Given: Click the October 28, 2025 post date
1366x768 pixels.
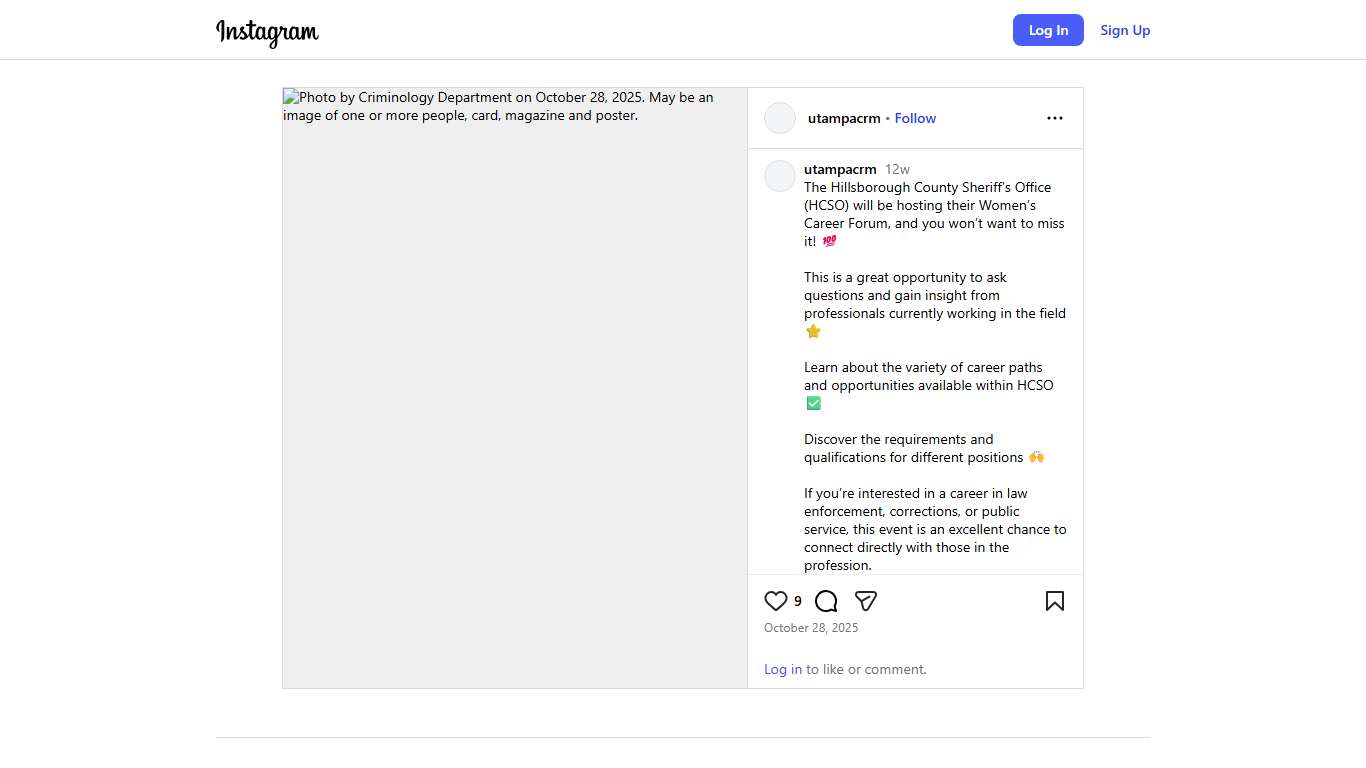Looking at the screenshot, I should [811, 628].
